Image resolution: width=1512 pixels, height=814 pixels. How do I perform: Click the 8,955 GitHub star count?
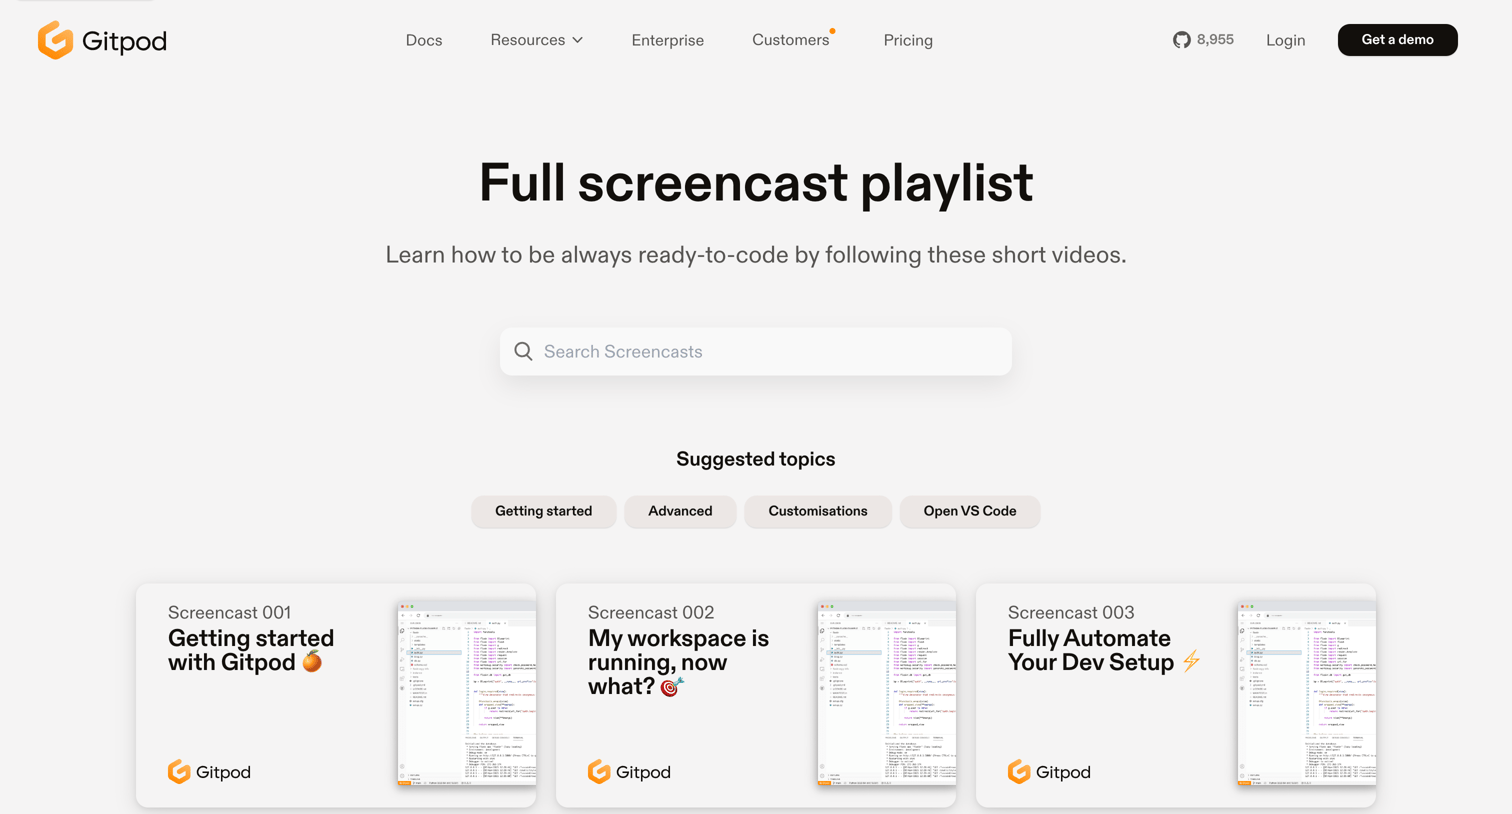[x=1215, y=40]
